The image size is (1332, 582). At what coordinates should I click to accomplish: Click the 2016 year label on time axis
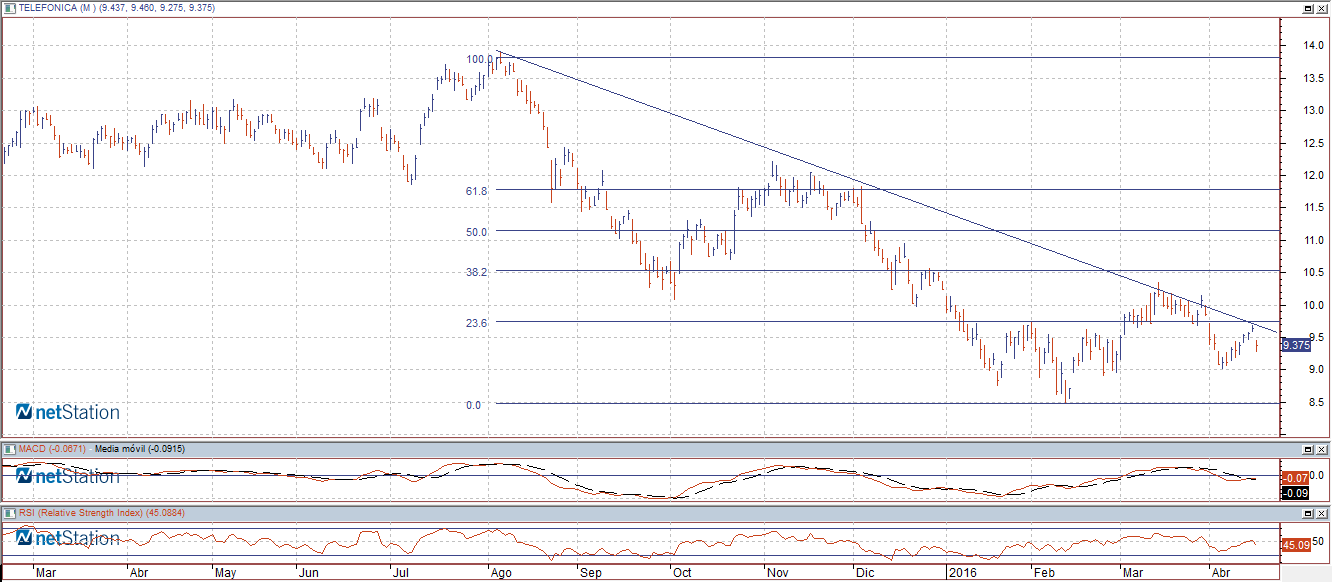pos(962,574)
